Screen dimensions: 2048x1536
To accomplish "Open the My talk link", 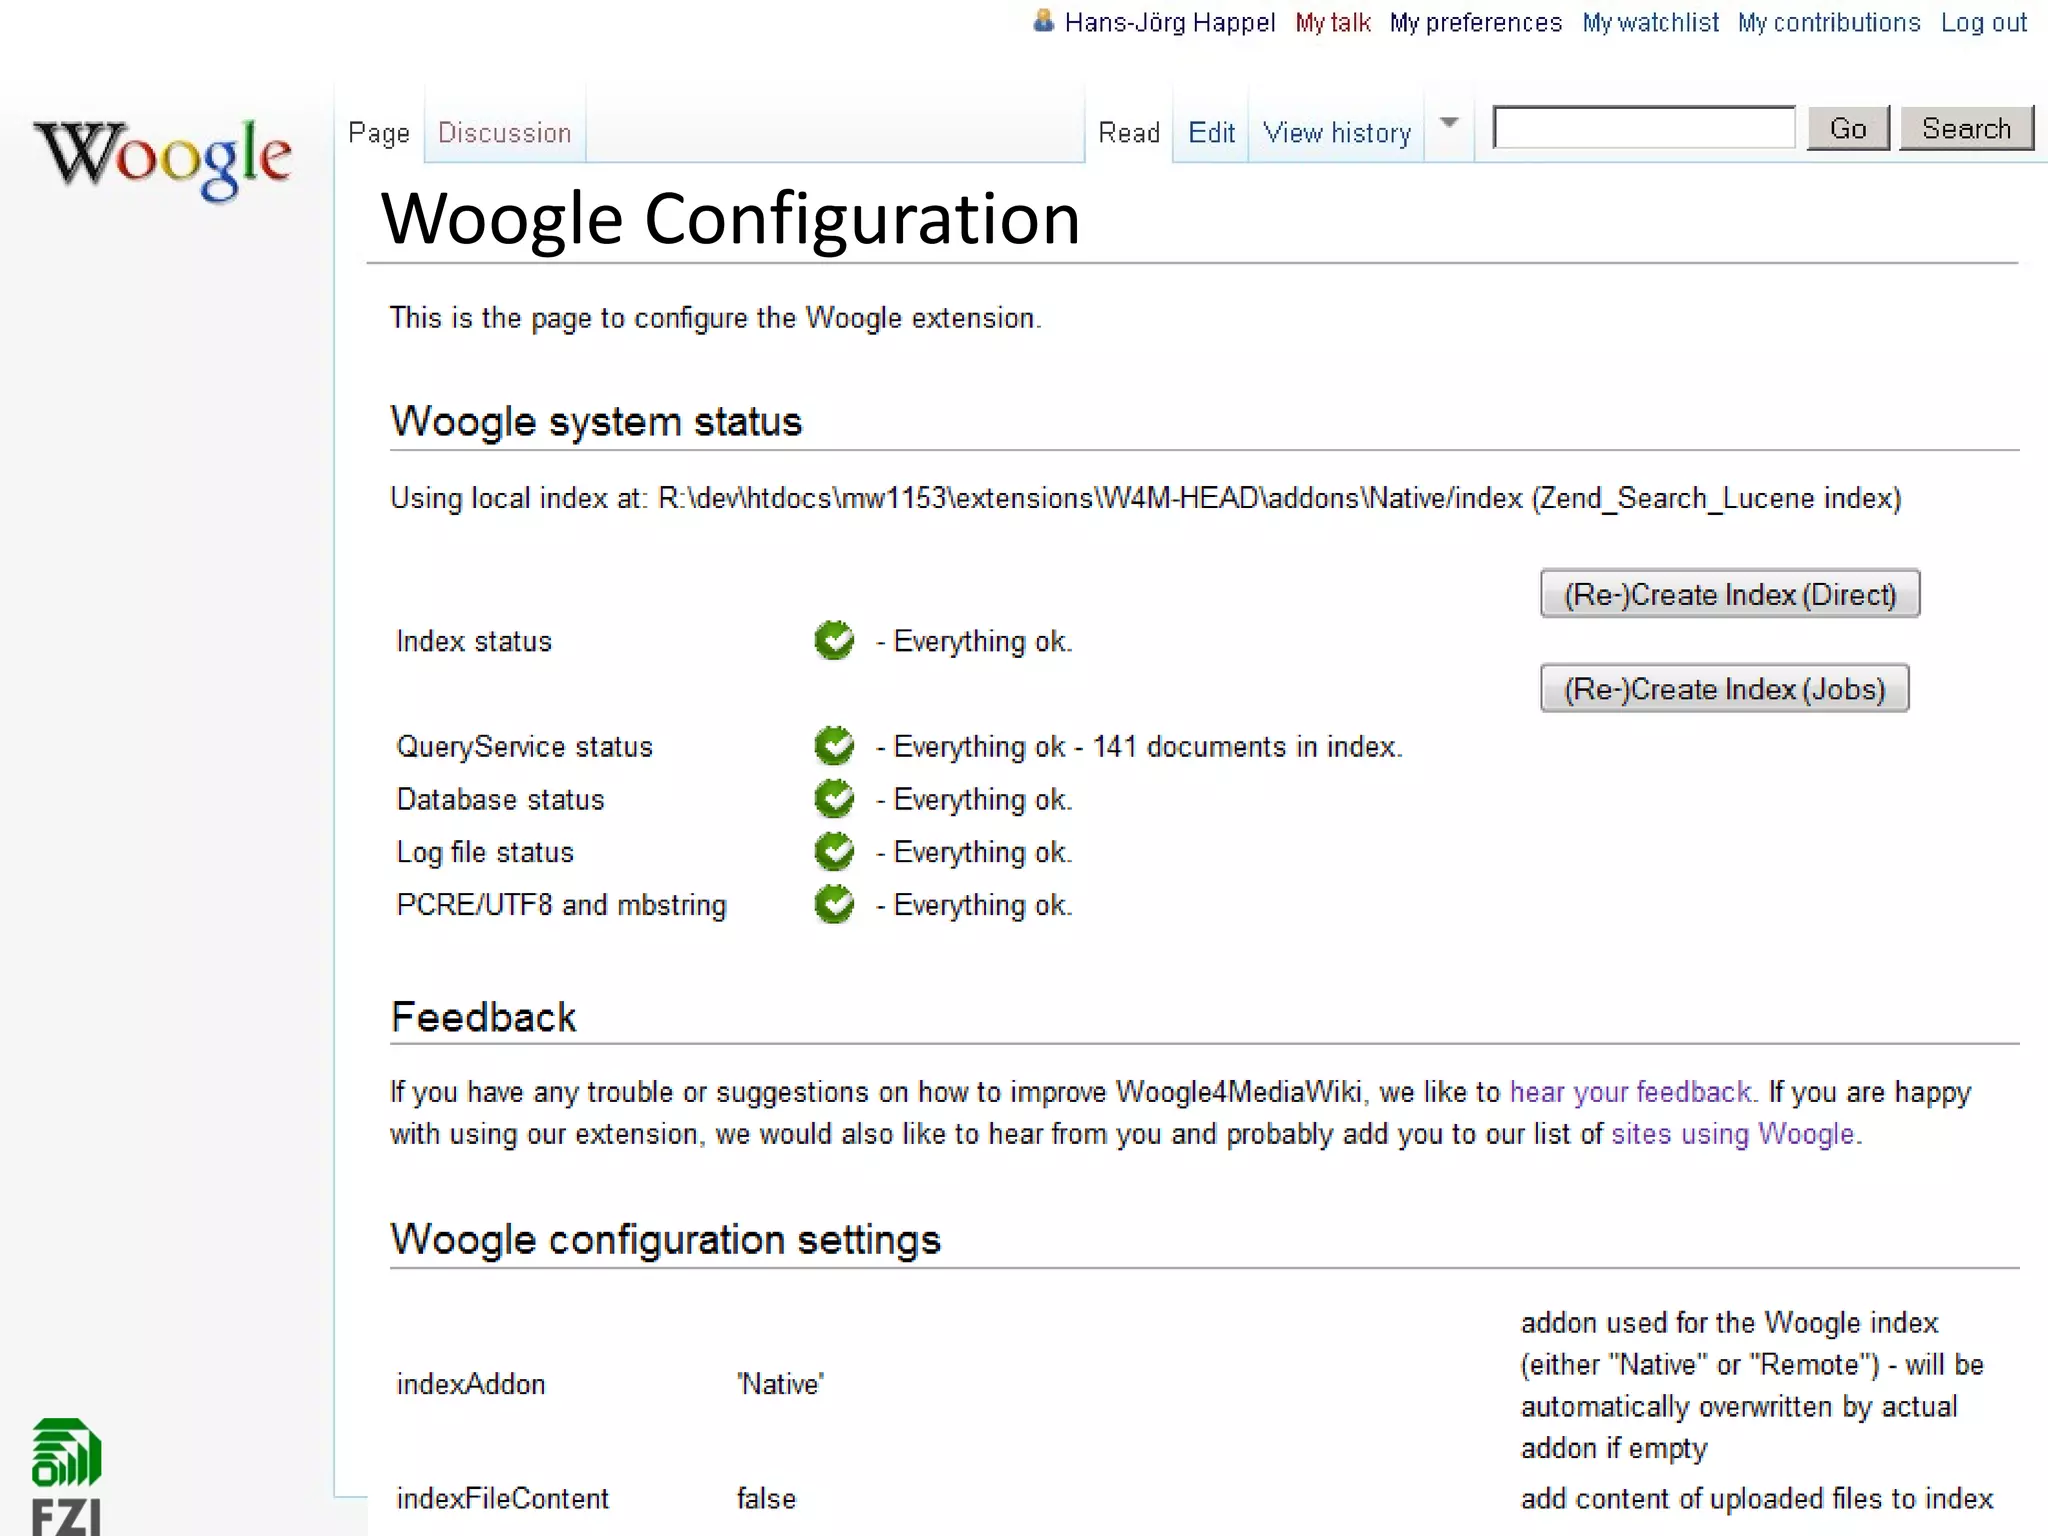I will pyautogui.click(x=1333, y=22).
